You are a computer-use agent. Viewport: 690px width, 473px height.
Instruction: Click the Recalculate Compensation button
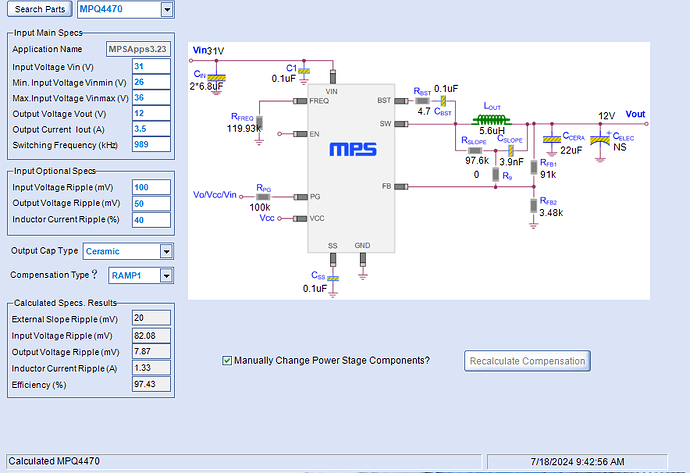[x=527, y=361]
